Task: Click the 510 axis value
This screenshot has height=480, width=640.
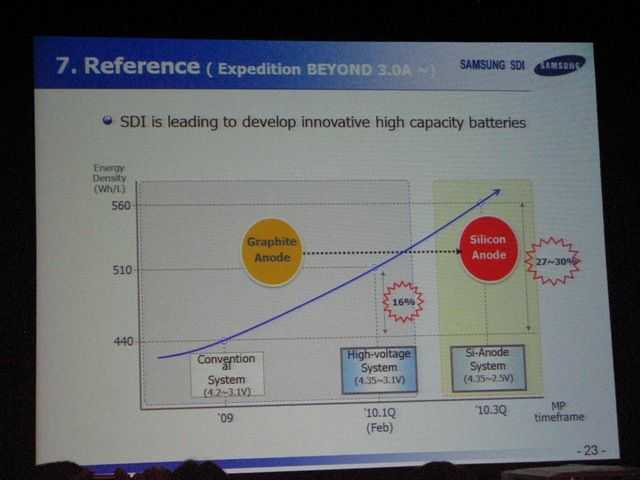Action: click(122, 270)
